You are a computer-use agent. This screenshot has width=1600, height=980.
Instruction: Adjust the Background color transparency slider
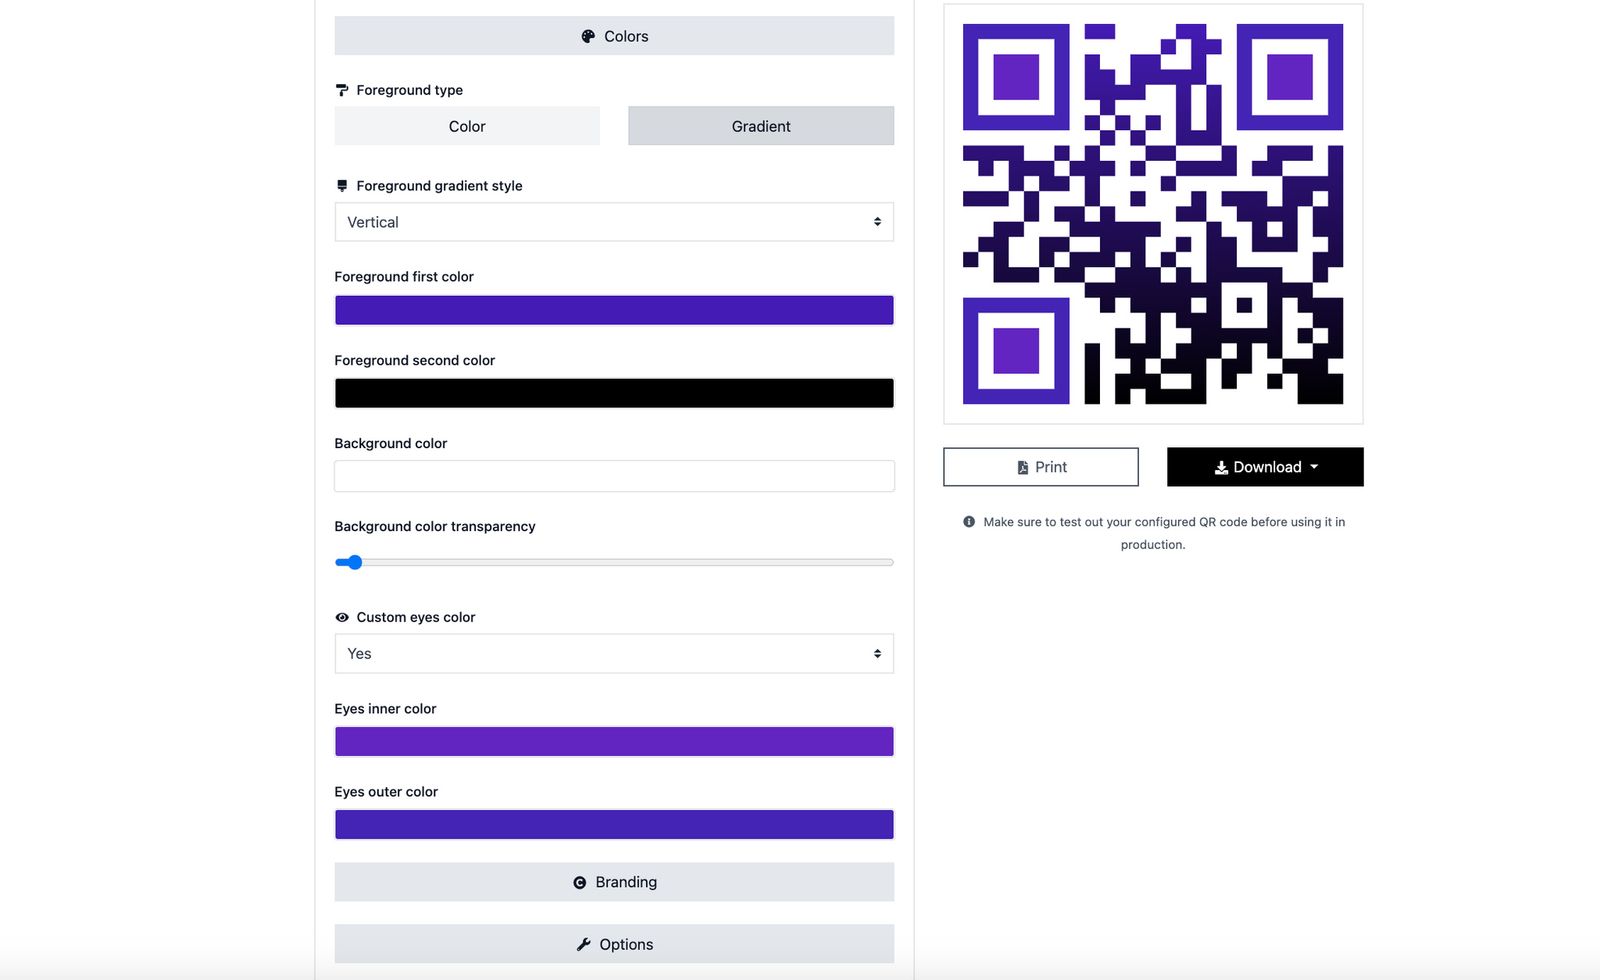click(355, 562)
